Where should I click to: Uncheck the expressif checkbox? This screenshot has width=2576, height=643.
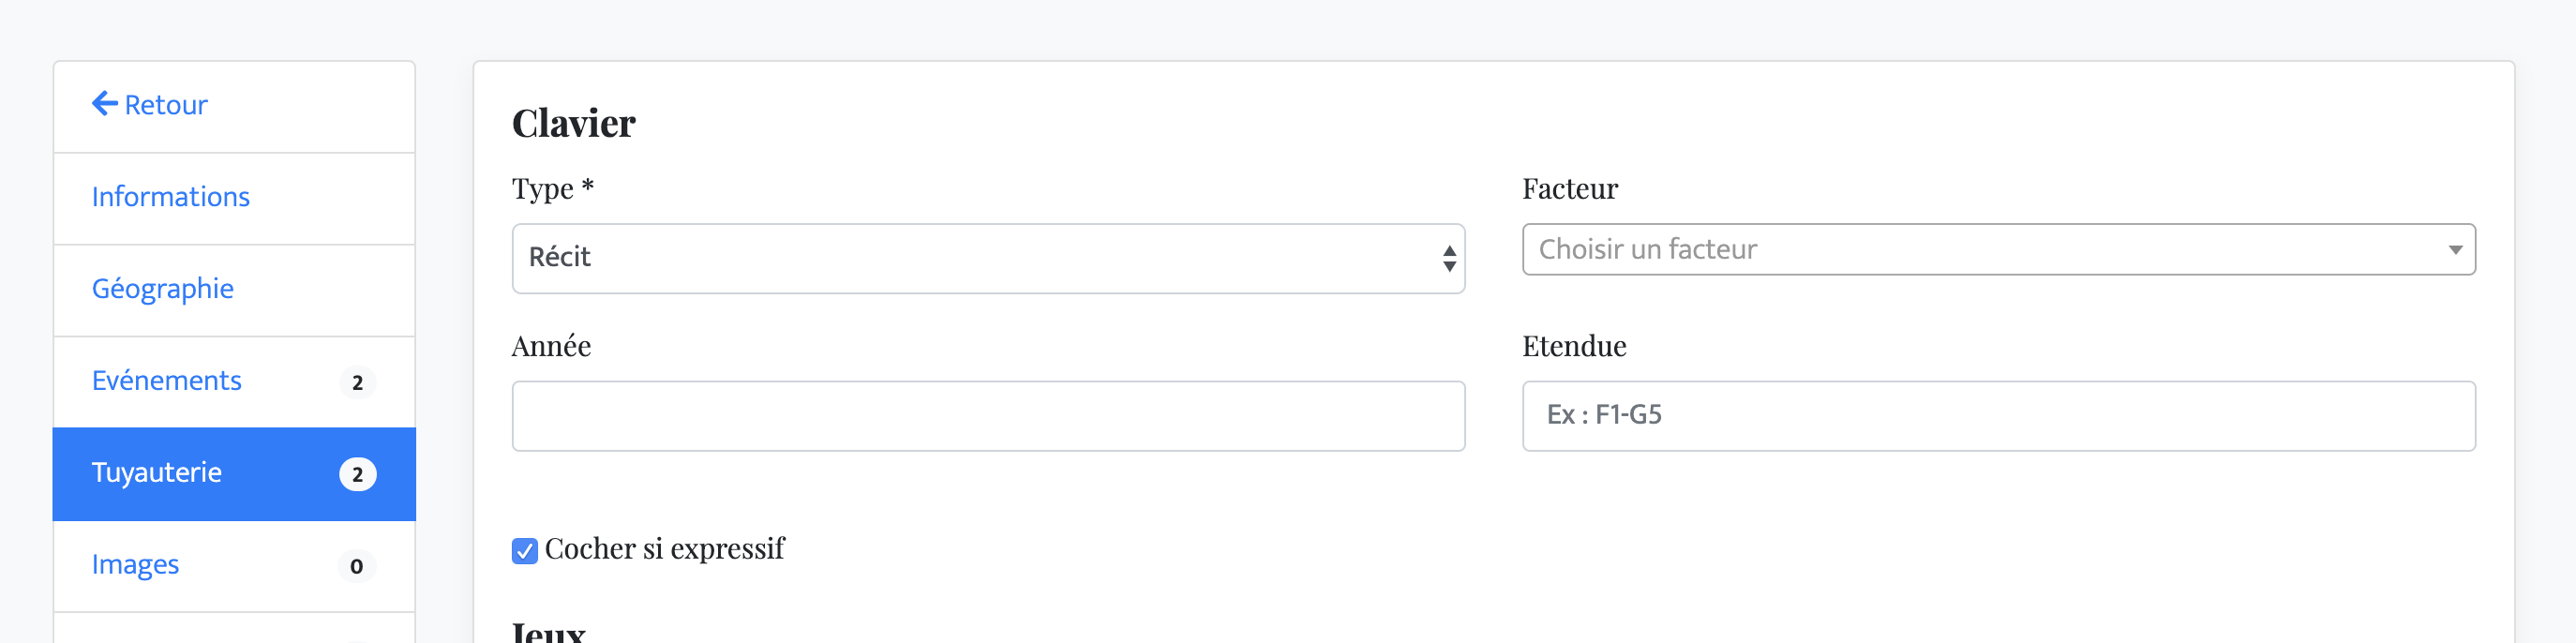click(x=524, y=551)
